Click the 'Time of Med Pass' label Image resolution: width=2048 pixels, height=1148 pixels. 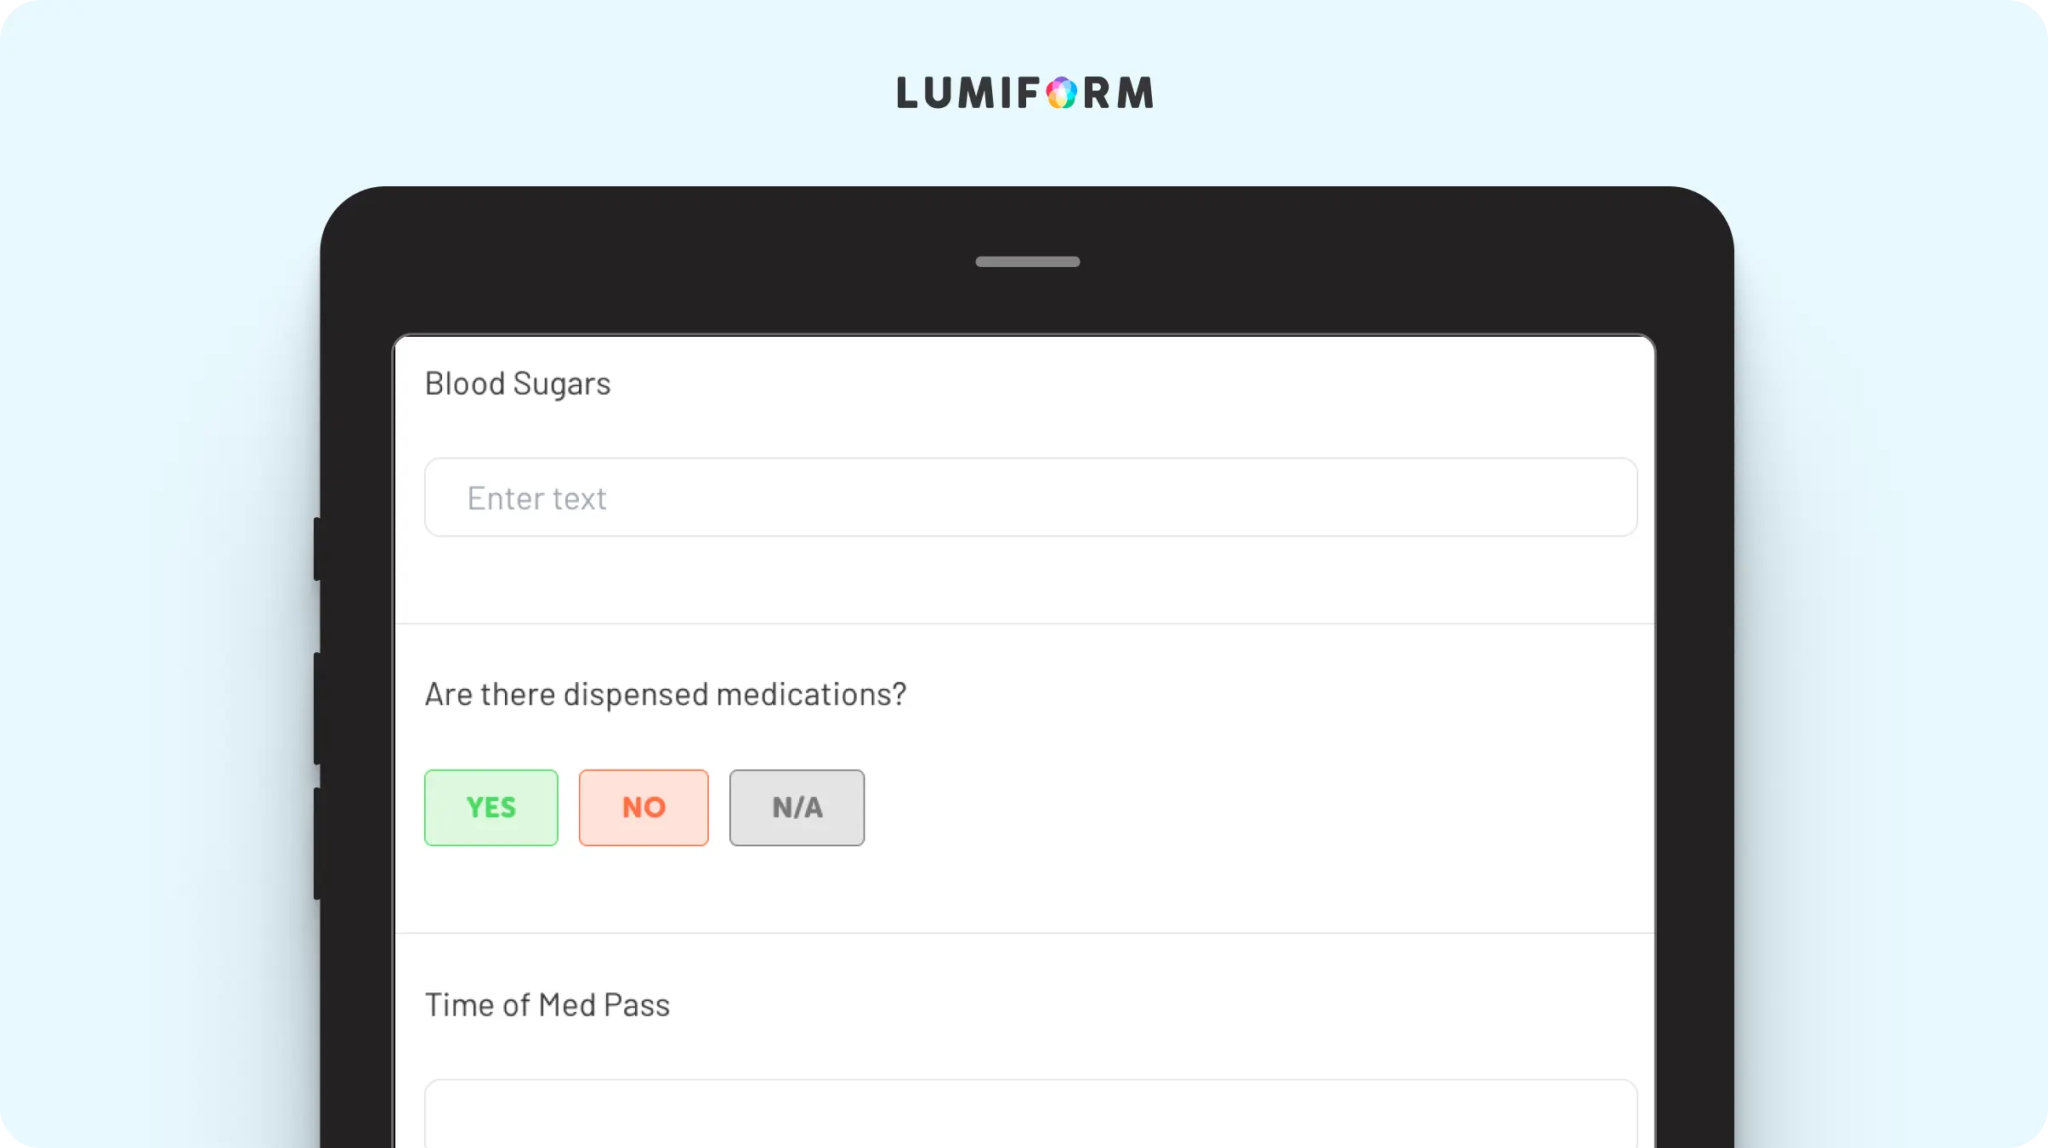click(x=547, y=1005)
